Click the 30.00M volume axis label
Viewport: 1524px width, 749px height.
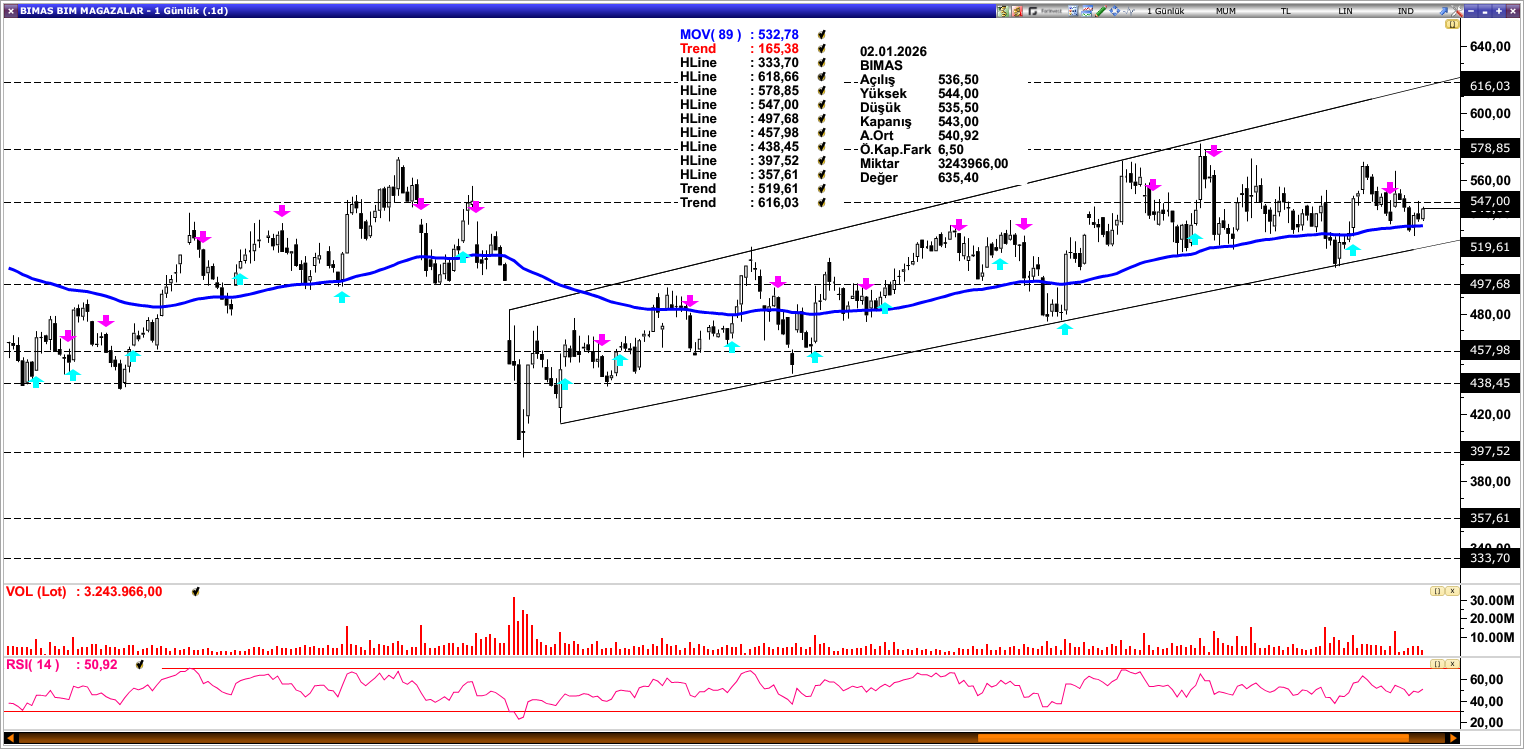coord(1490,600)
